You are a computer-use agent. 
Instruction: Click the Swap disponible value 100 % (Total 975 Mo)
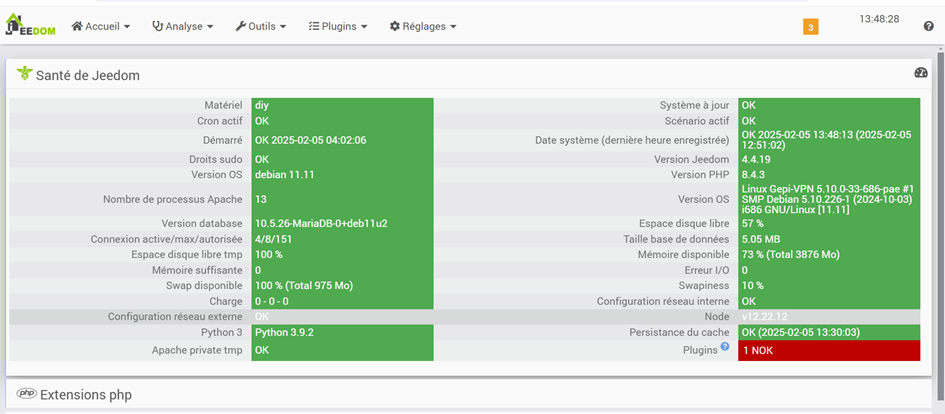click(x=304, y=286)
